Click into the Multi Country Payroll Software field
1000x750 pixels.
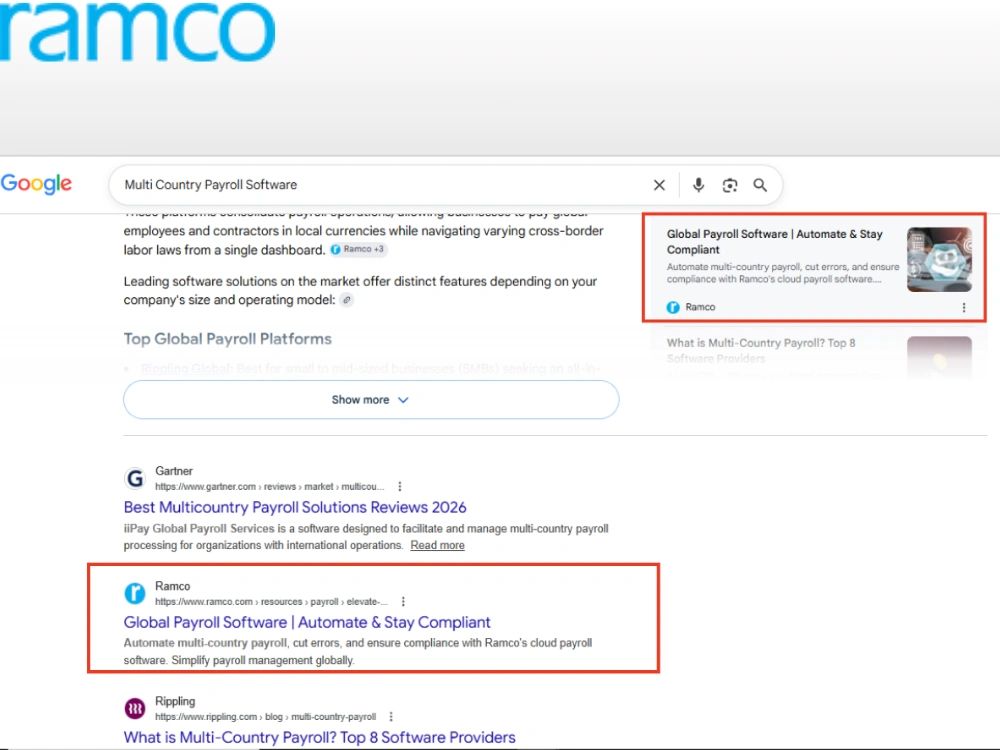[383, 185]
